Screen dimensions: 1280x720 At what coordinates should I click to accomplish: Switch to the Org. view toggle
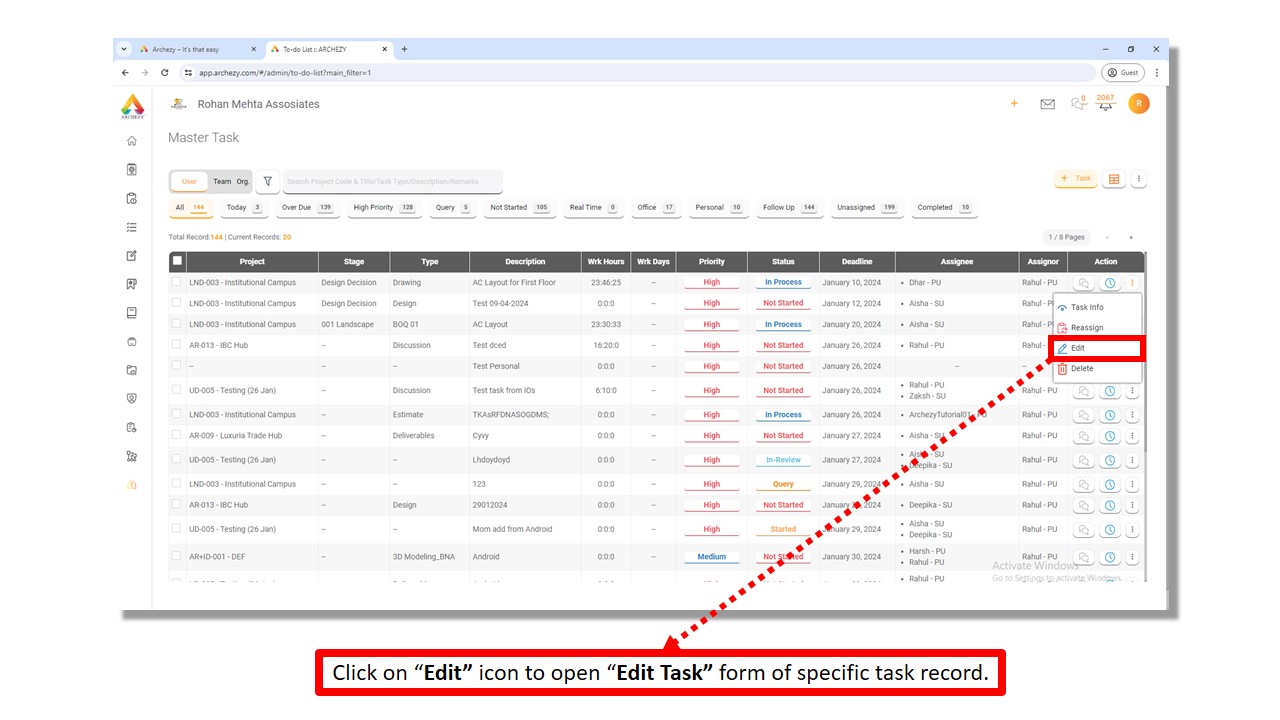pyautogui.click(x=243, y=181)
